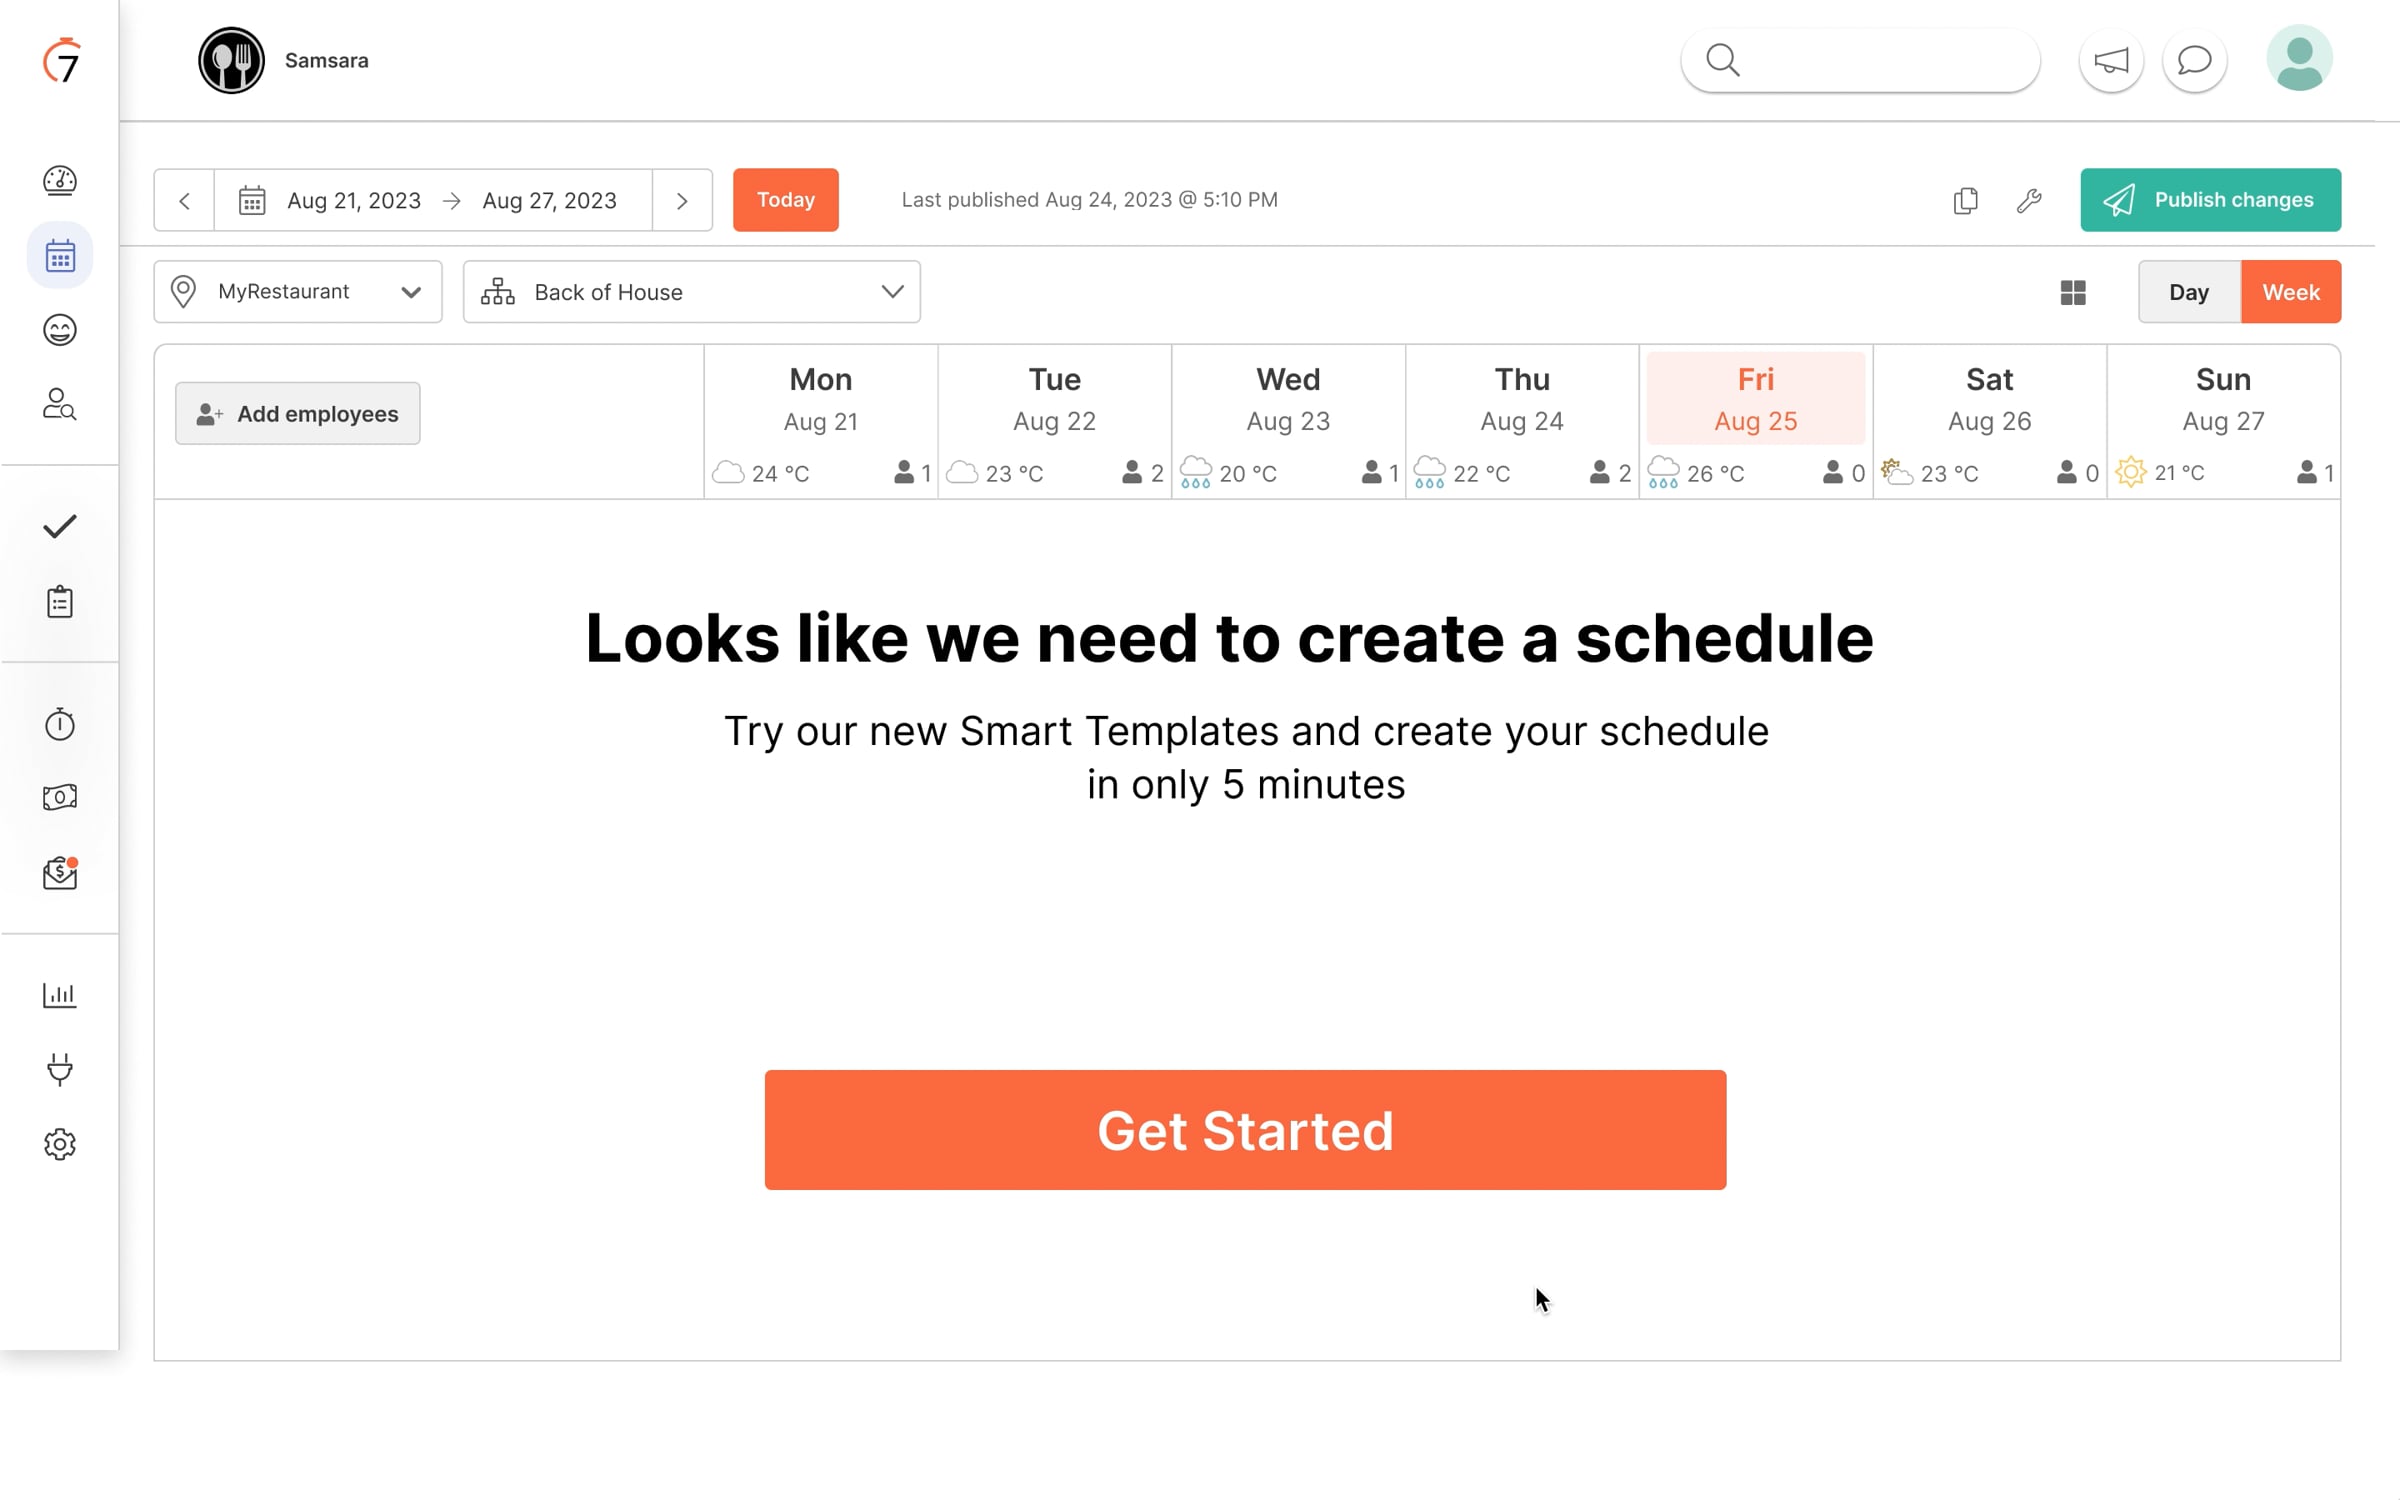
Task: Switch schedule to Week view
Action: pos(2291,292)
